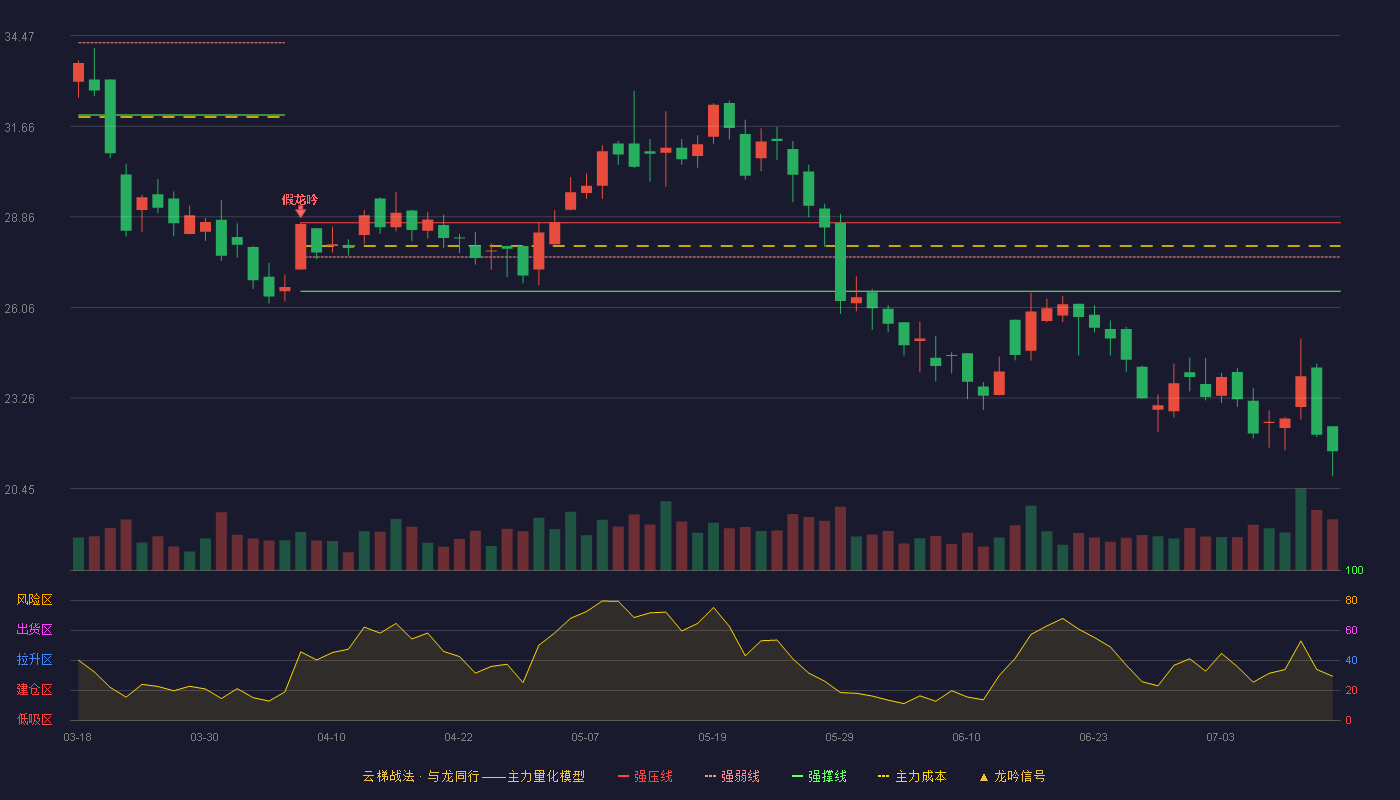Screen dimensions: 1400x800
Task: Toggle the 强压线 legend item
Action: click(645, 776)
